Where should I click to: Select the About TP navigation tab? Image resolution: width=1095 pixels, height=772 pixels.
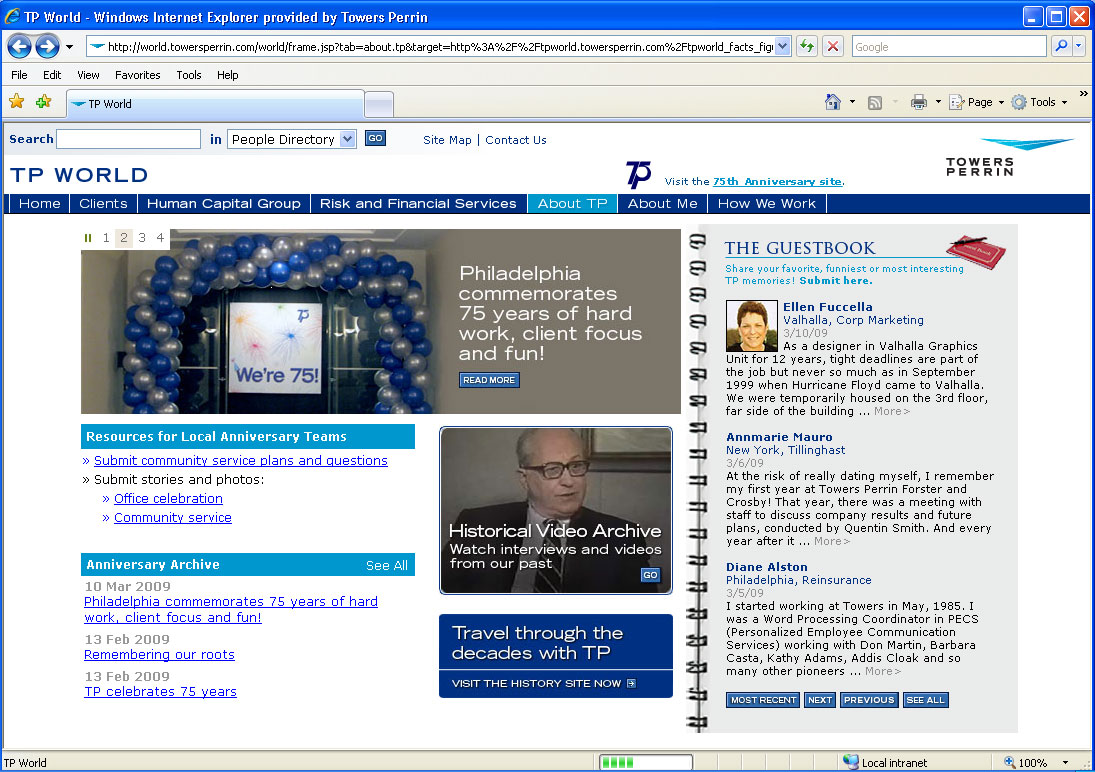(x=573, y=203)
